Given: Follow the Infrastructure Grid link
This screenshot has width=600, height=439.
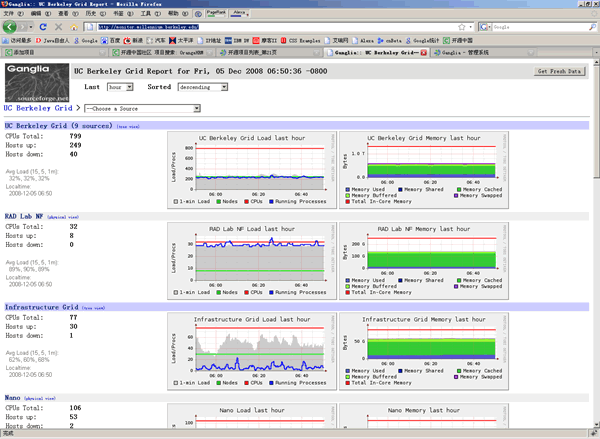Looking at the screenshot, I should coord(41,307).
